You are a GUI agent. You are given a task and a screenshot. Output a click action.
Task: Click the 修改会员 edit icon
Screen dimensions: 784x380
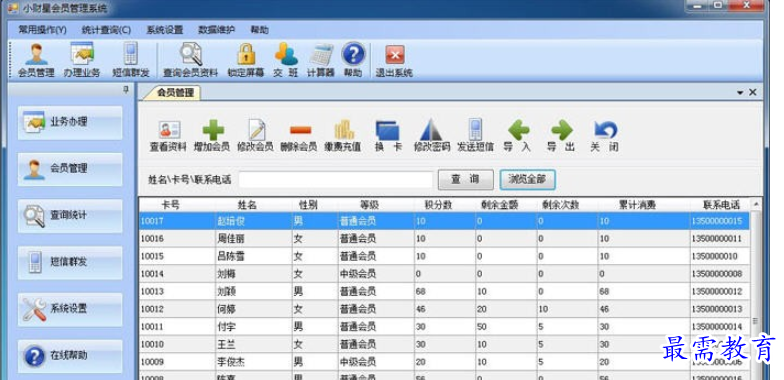[x=256, y=136]
